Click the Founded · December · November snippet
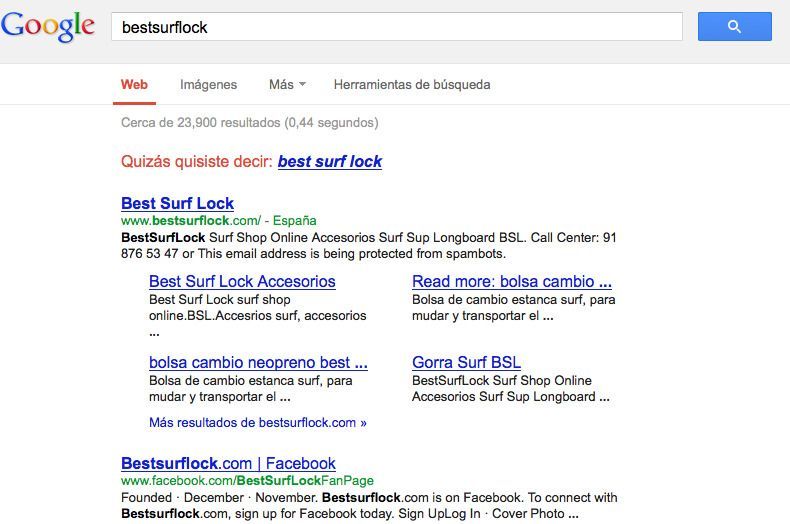The width and height of the screenshot is (790, 524). (369, 505)
